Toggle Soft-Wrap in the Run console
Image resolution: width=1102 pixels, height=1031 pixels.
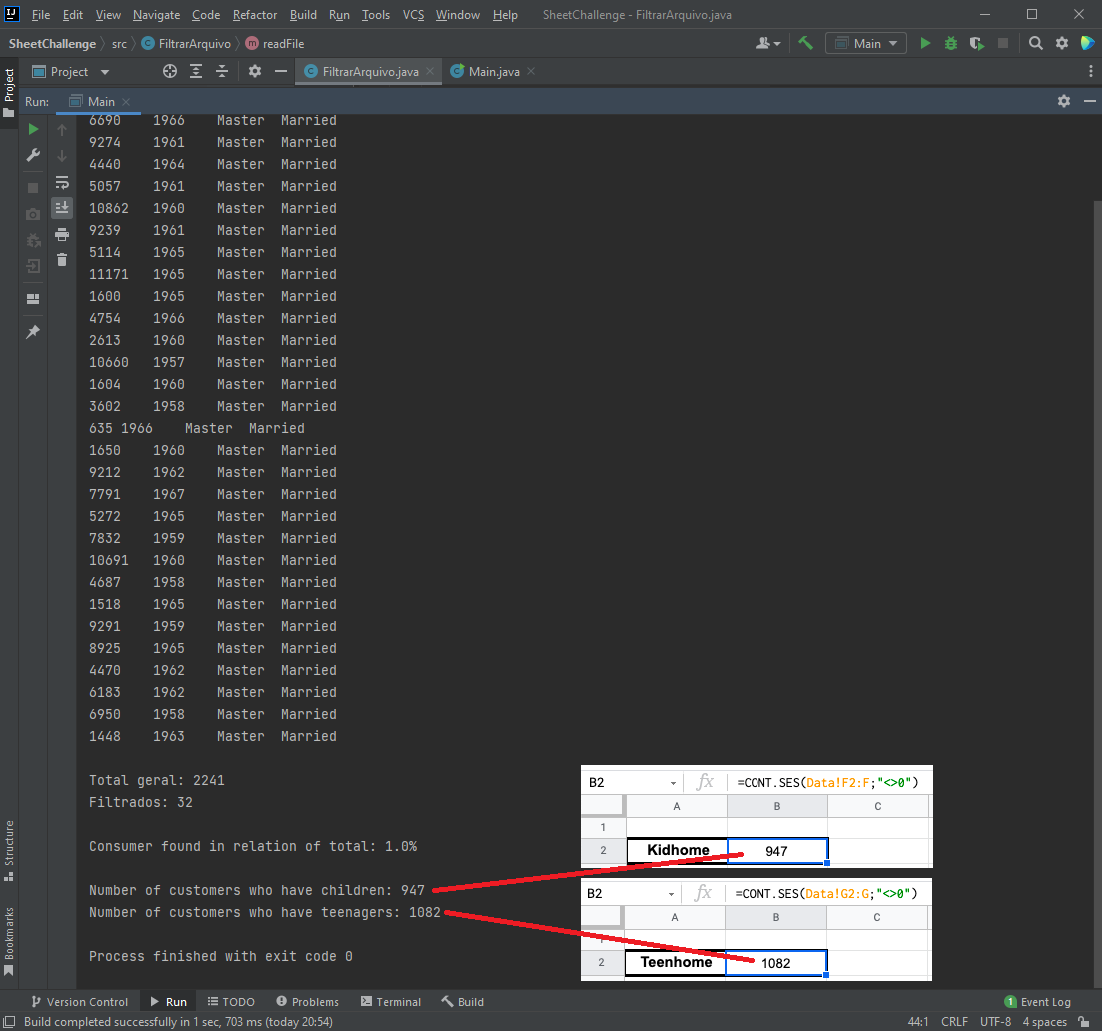click(x=61, y=184)
